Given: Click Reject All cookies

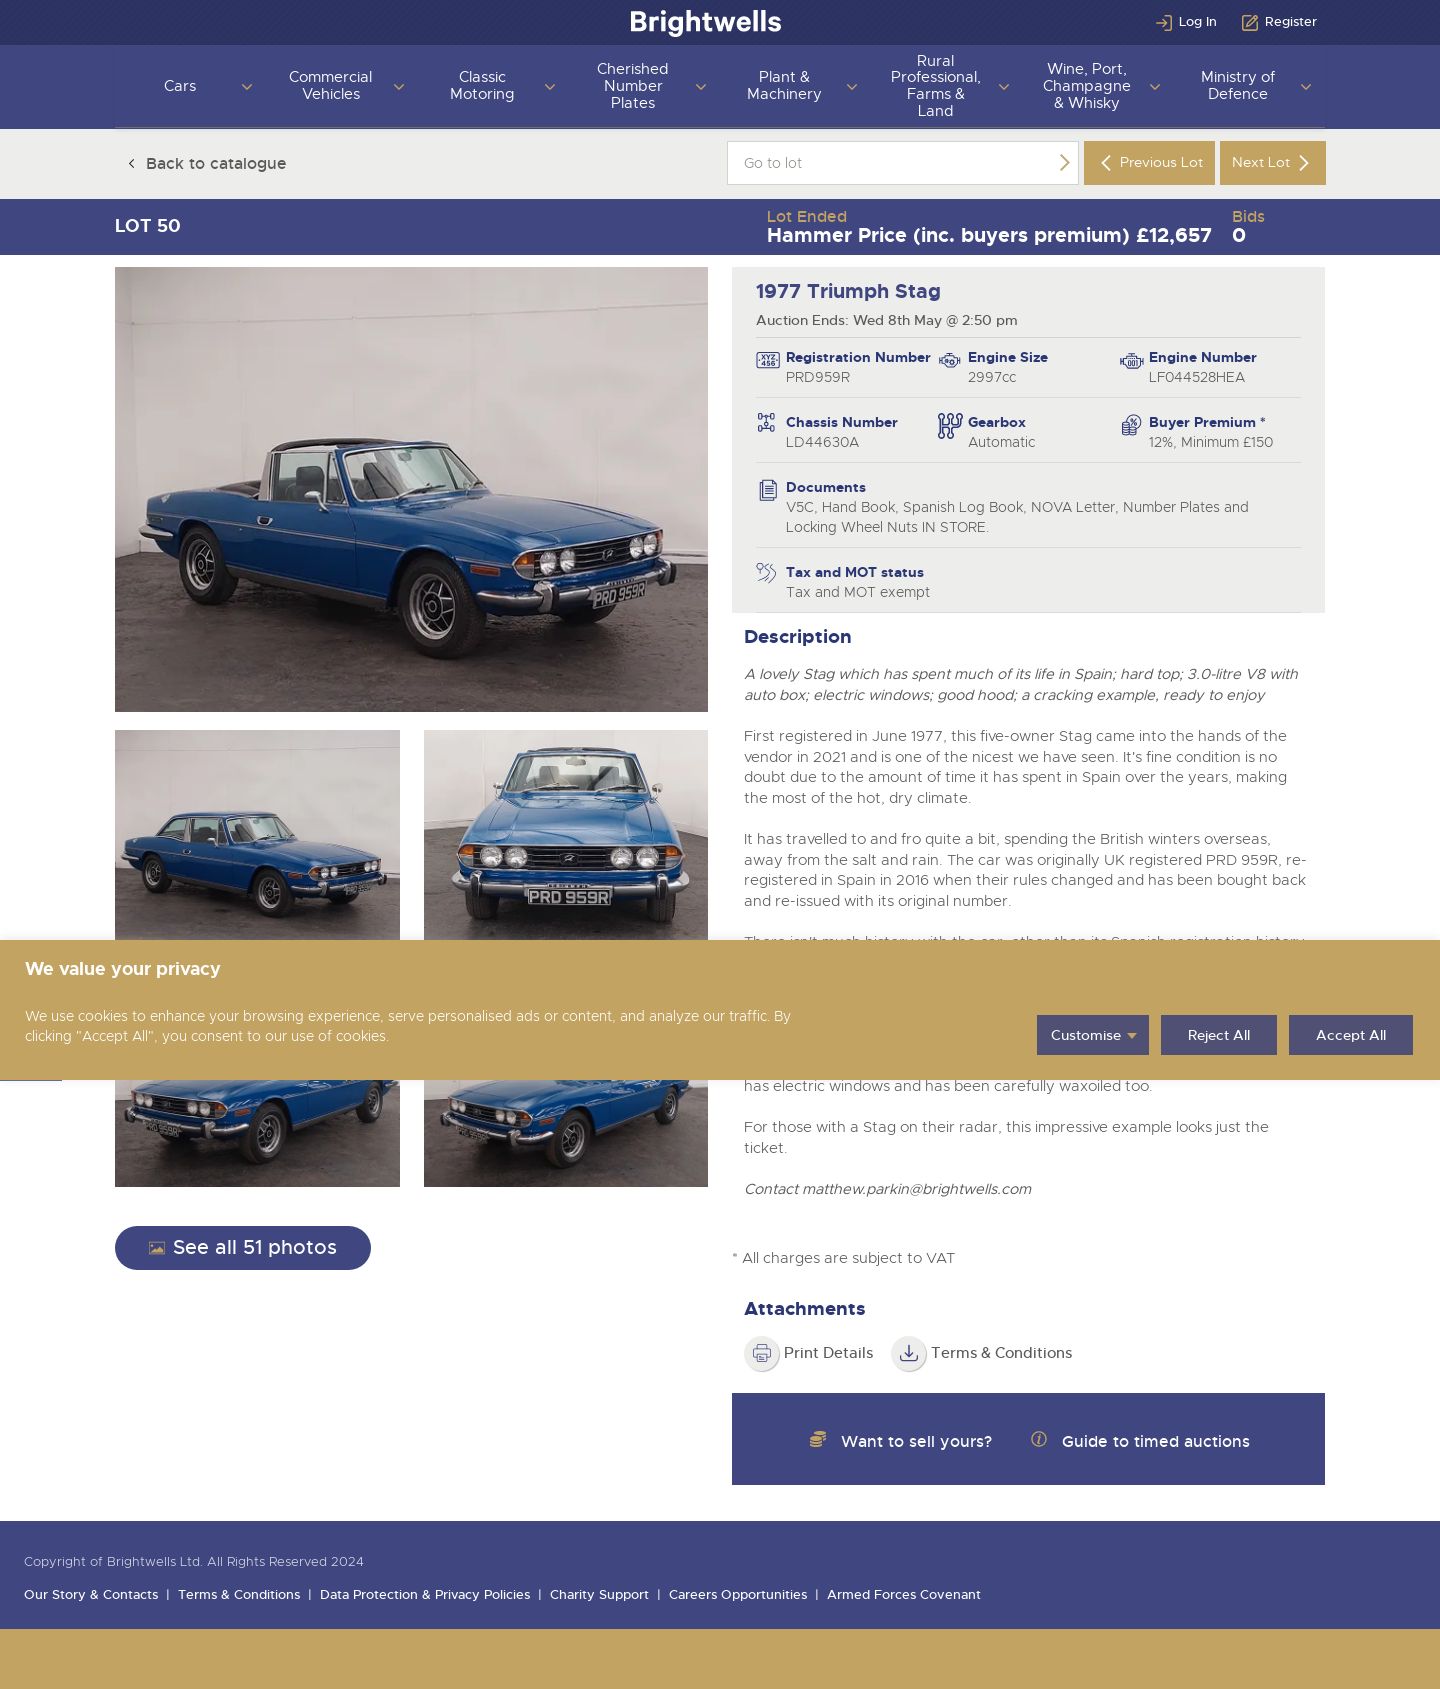Looking at the screenshot, I should pyautogui.click(x=1219, y=1035).
